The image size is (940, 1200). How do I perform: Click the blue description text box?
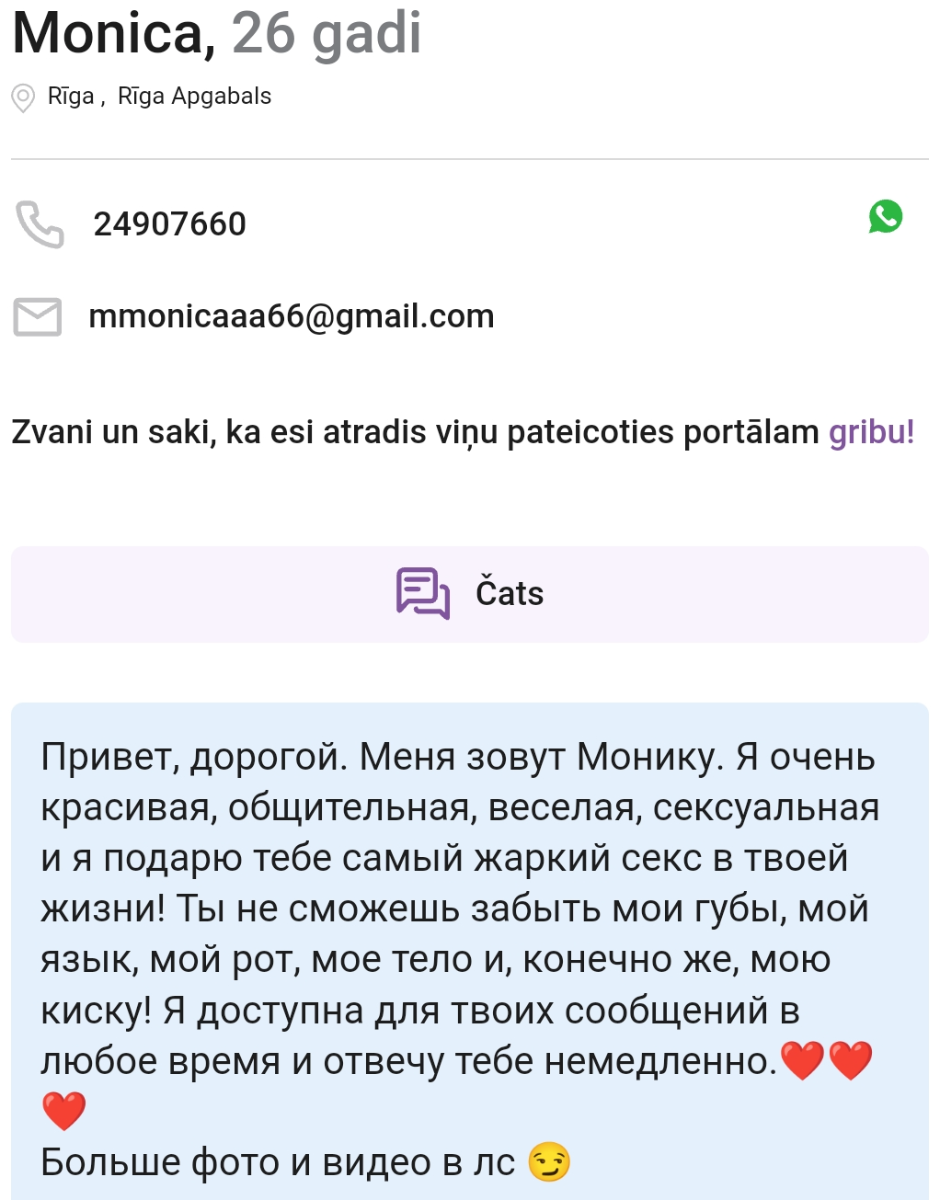point(470,951)
